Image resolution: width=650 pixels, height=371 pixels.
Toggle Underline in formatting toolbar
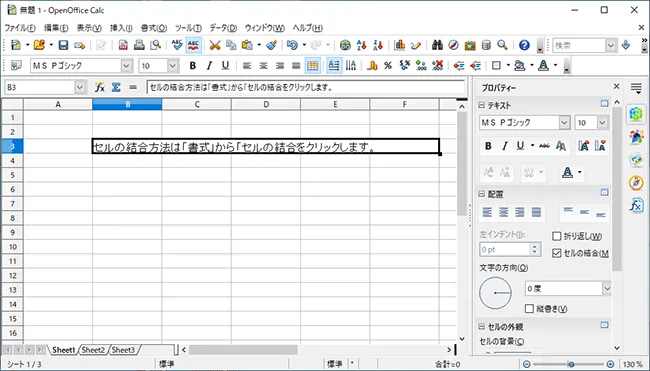225,65
